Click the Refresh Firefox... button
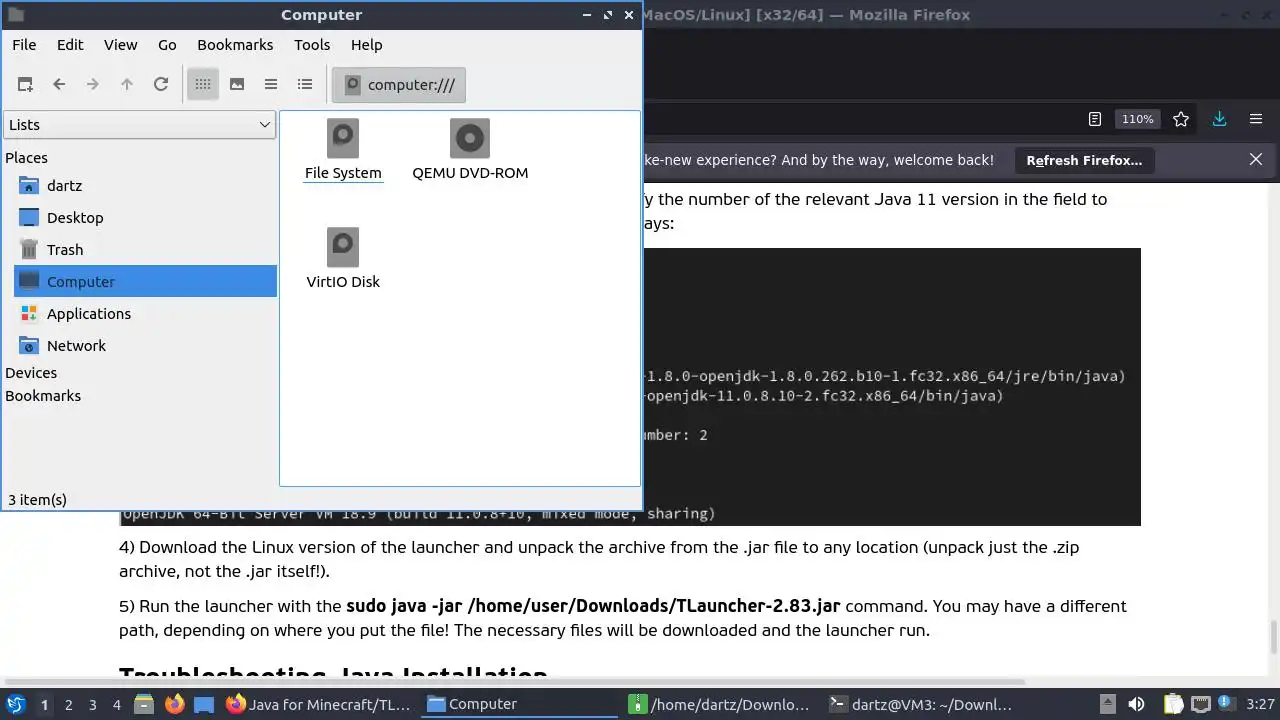 pos(1084,160)
